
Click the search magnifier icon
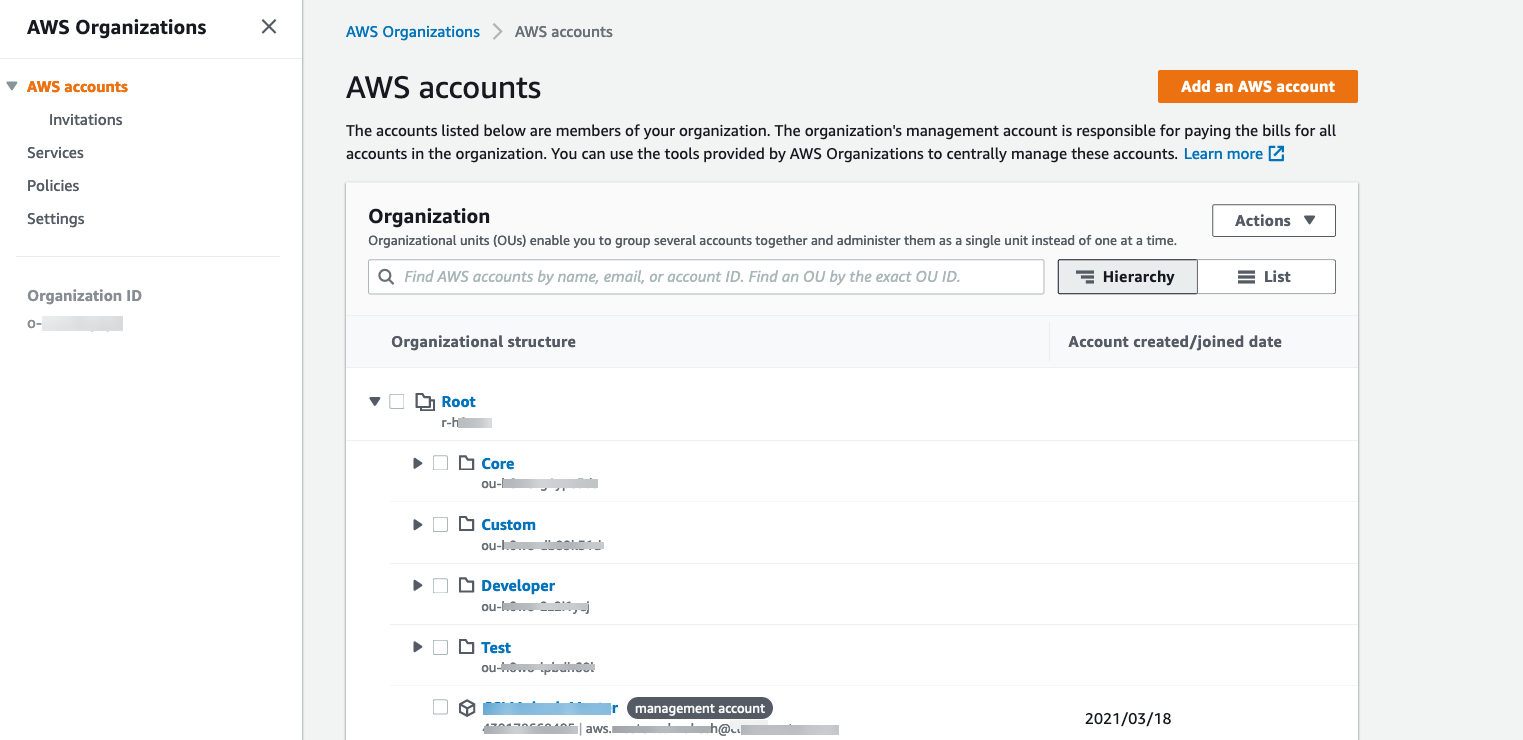coord(386,277)
